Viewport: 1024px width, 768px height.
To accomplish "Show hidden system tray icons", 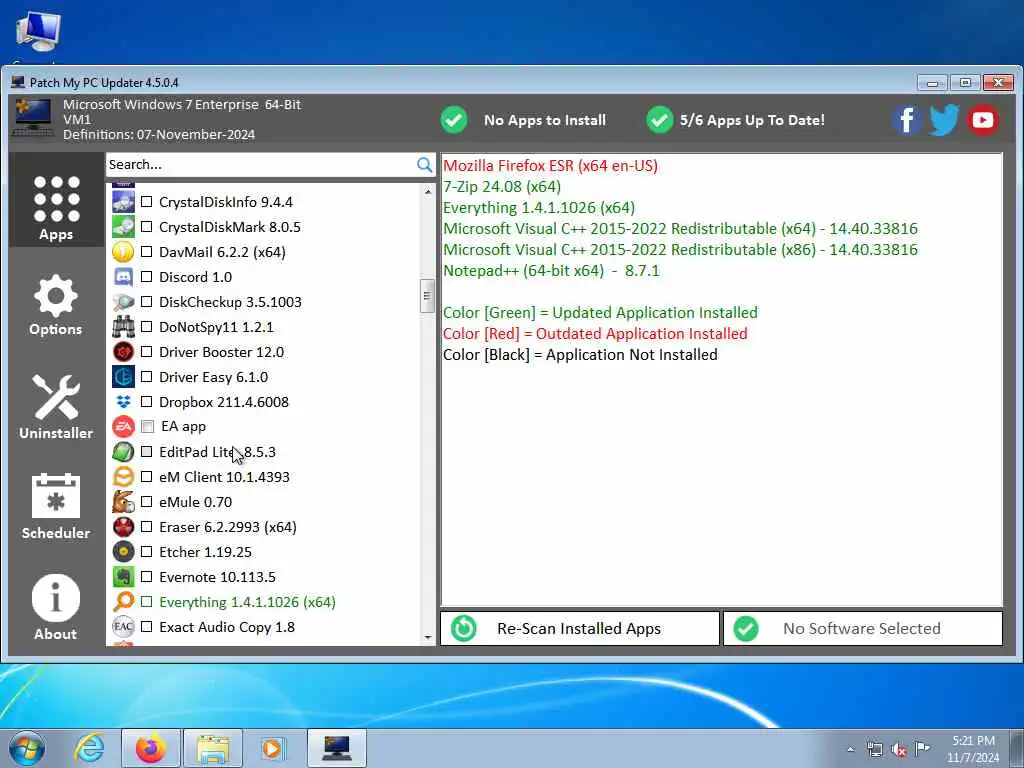I will 850,749.
